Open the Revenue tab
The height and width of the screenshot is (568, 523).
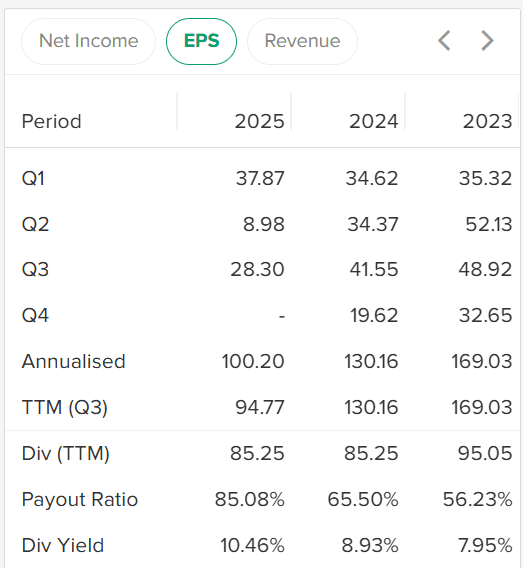pos(302,41)
